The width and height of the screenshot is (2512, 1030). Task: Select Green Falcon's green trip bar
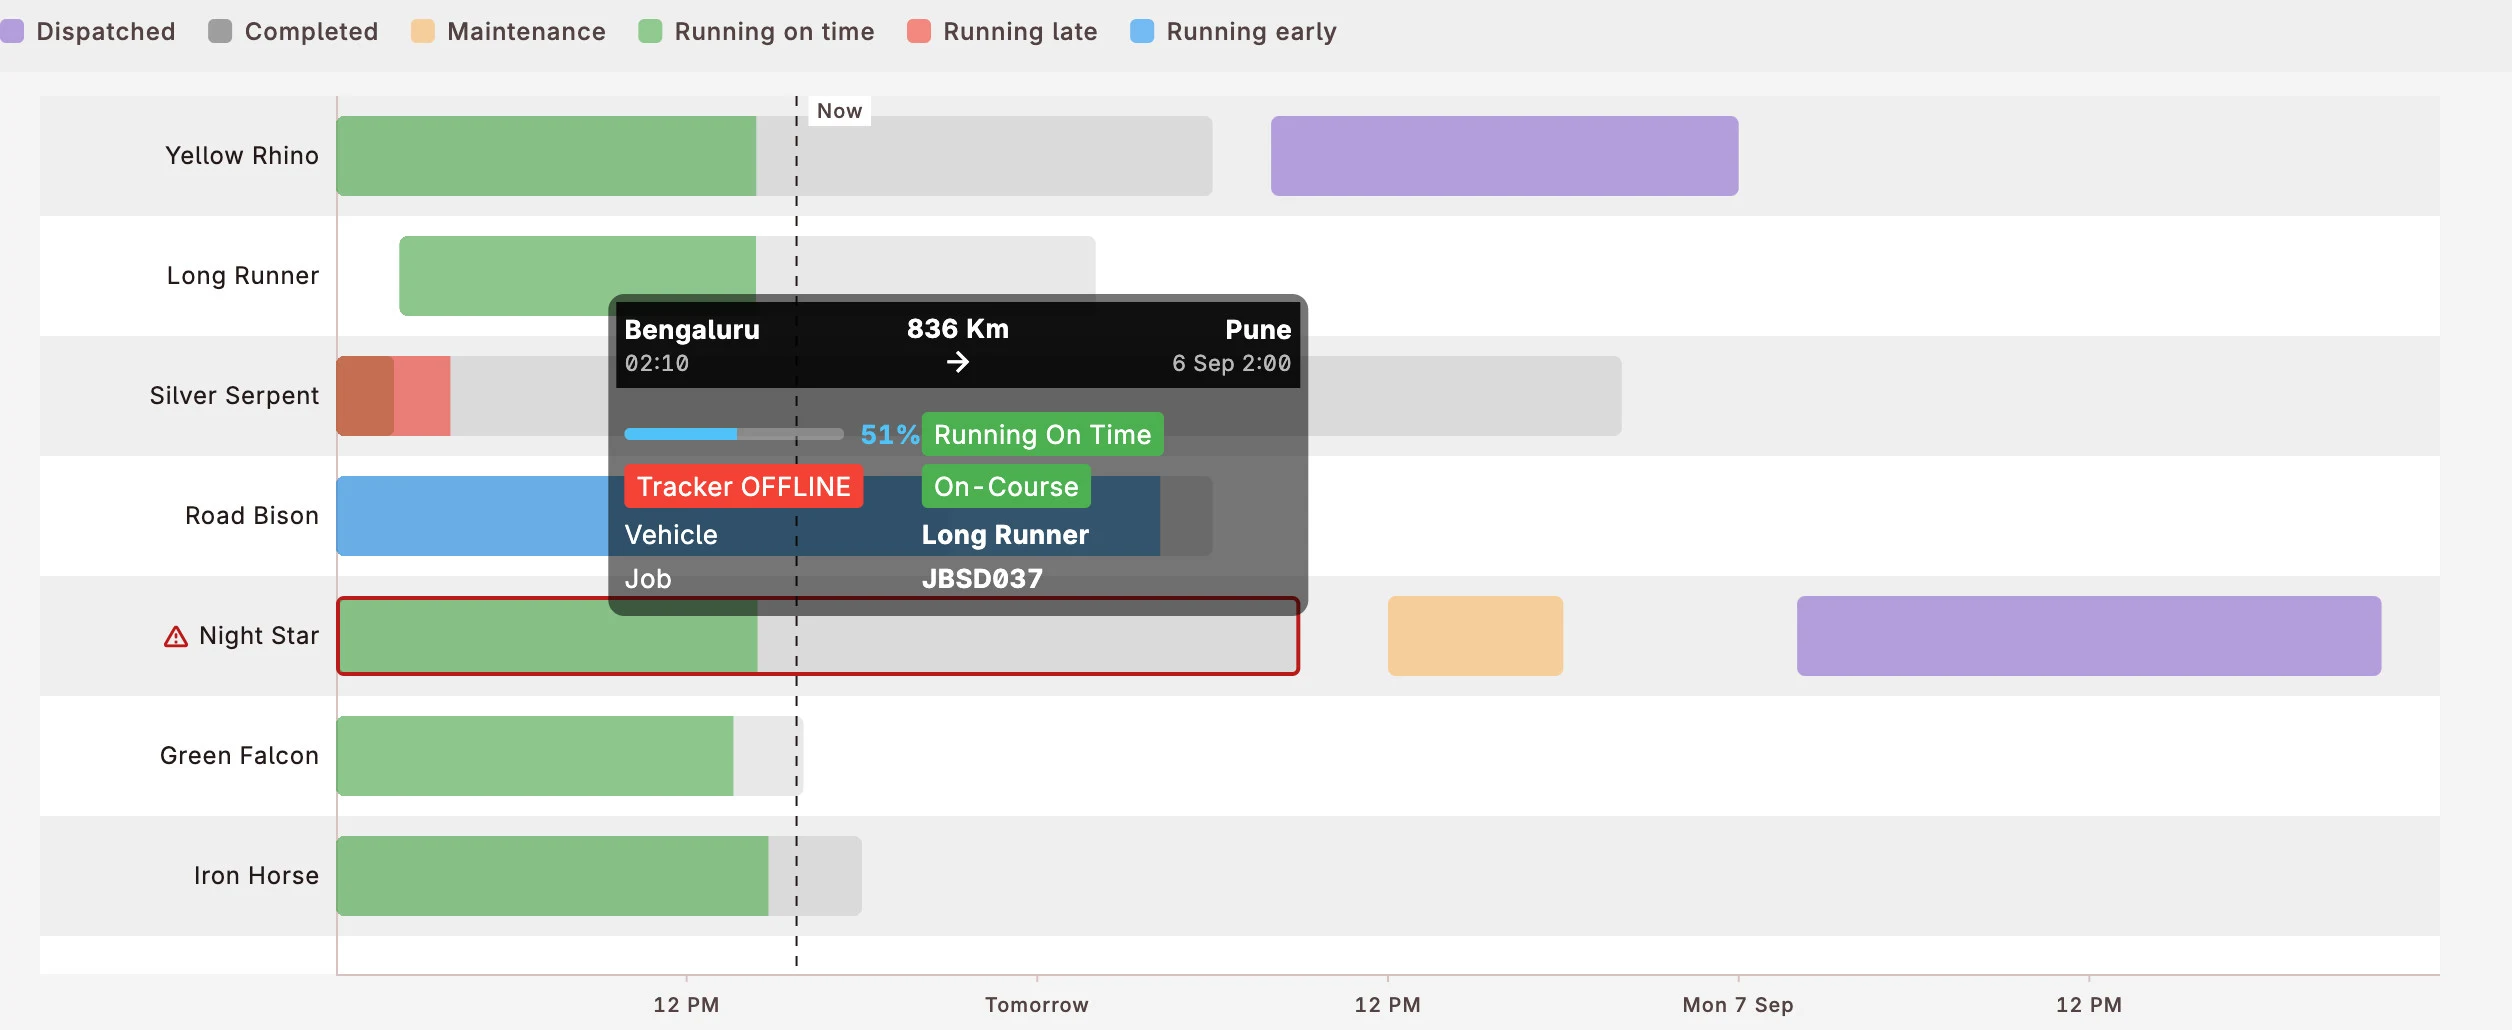535,756
